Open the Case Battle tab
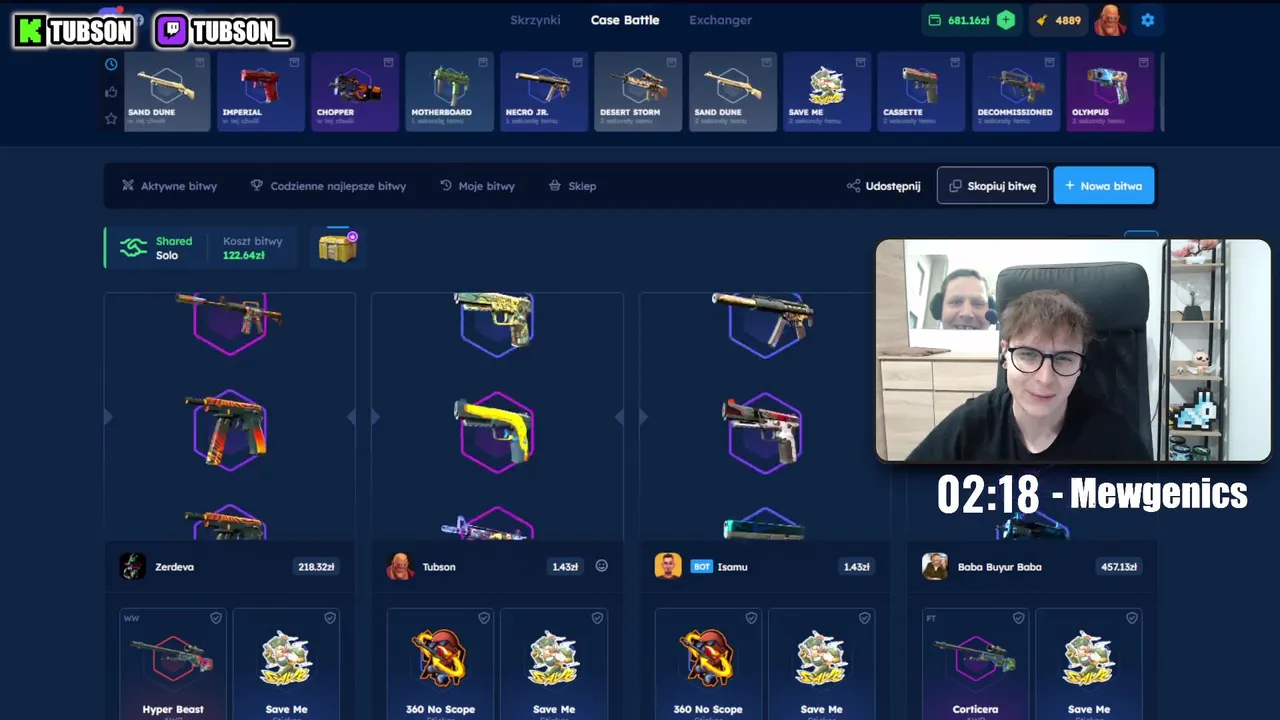This screenshot has height=720, width=1280. (625, 20)
